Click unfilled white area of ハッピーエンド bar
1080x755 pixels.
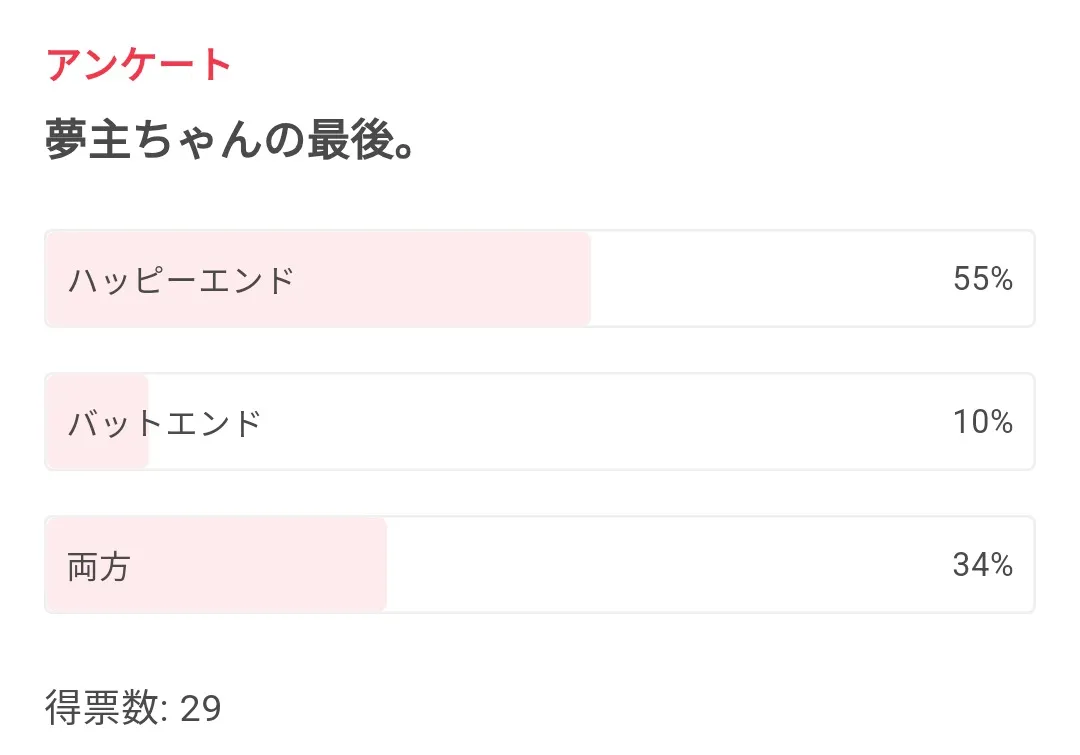[760, 279]
